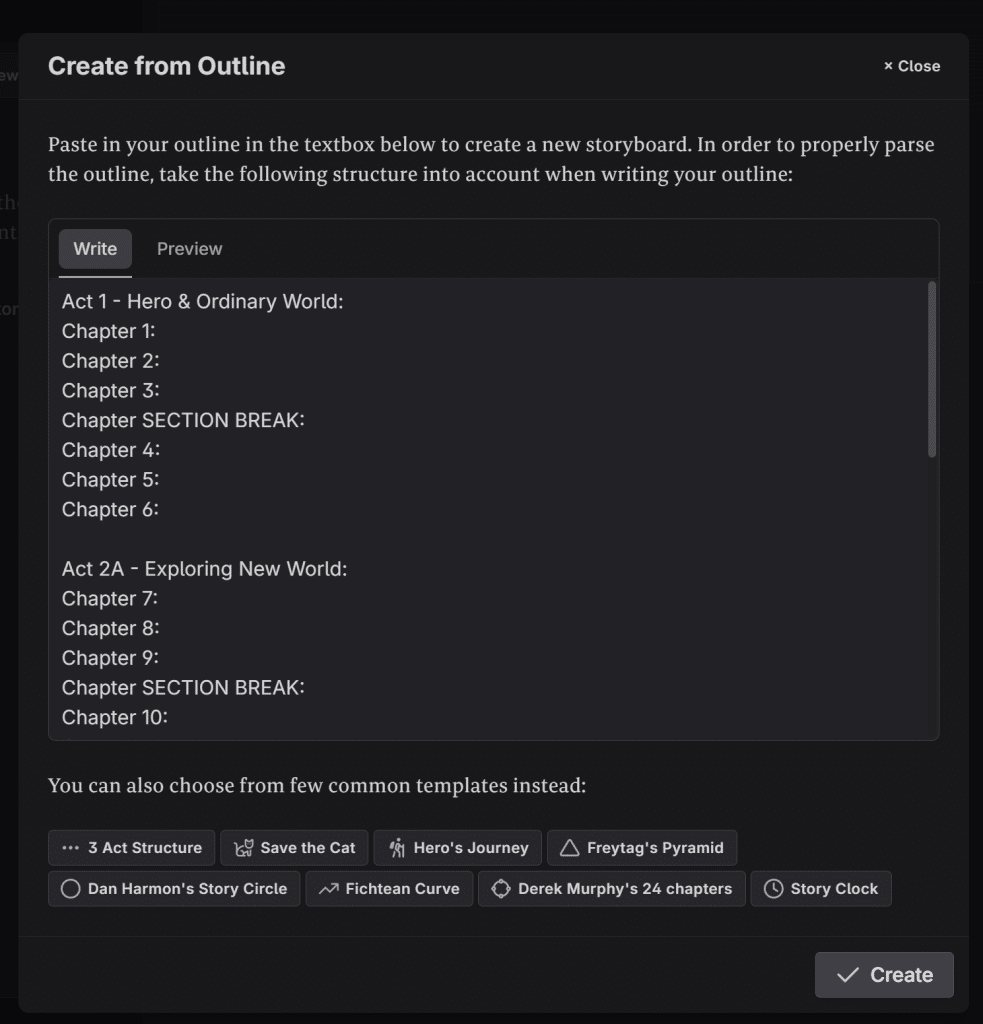Select the Hero's Journey template label

coord(470,848)
